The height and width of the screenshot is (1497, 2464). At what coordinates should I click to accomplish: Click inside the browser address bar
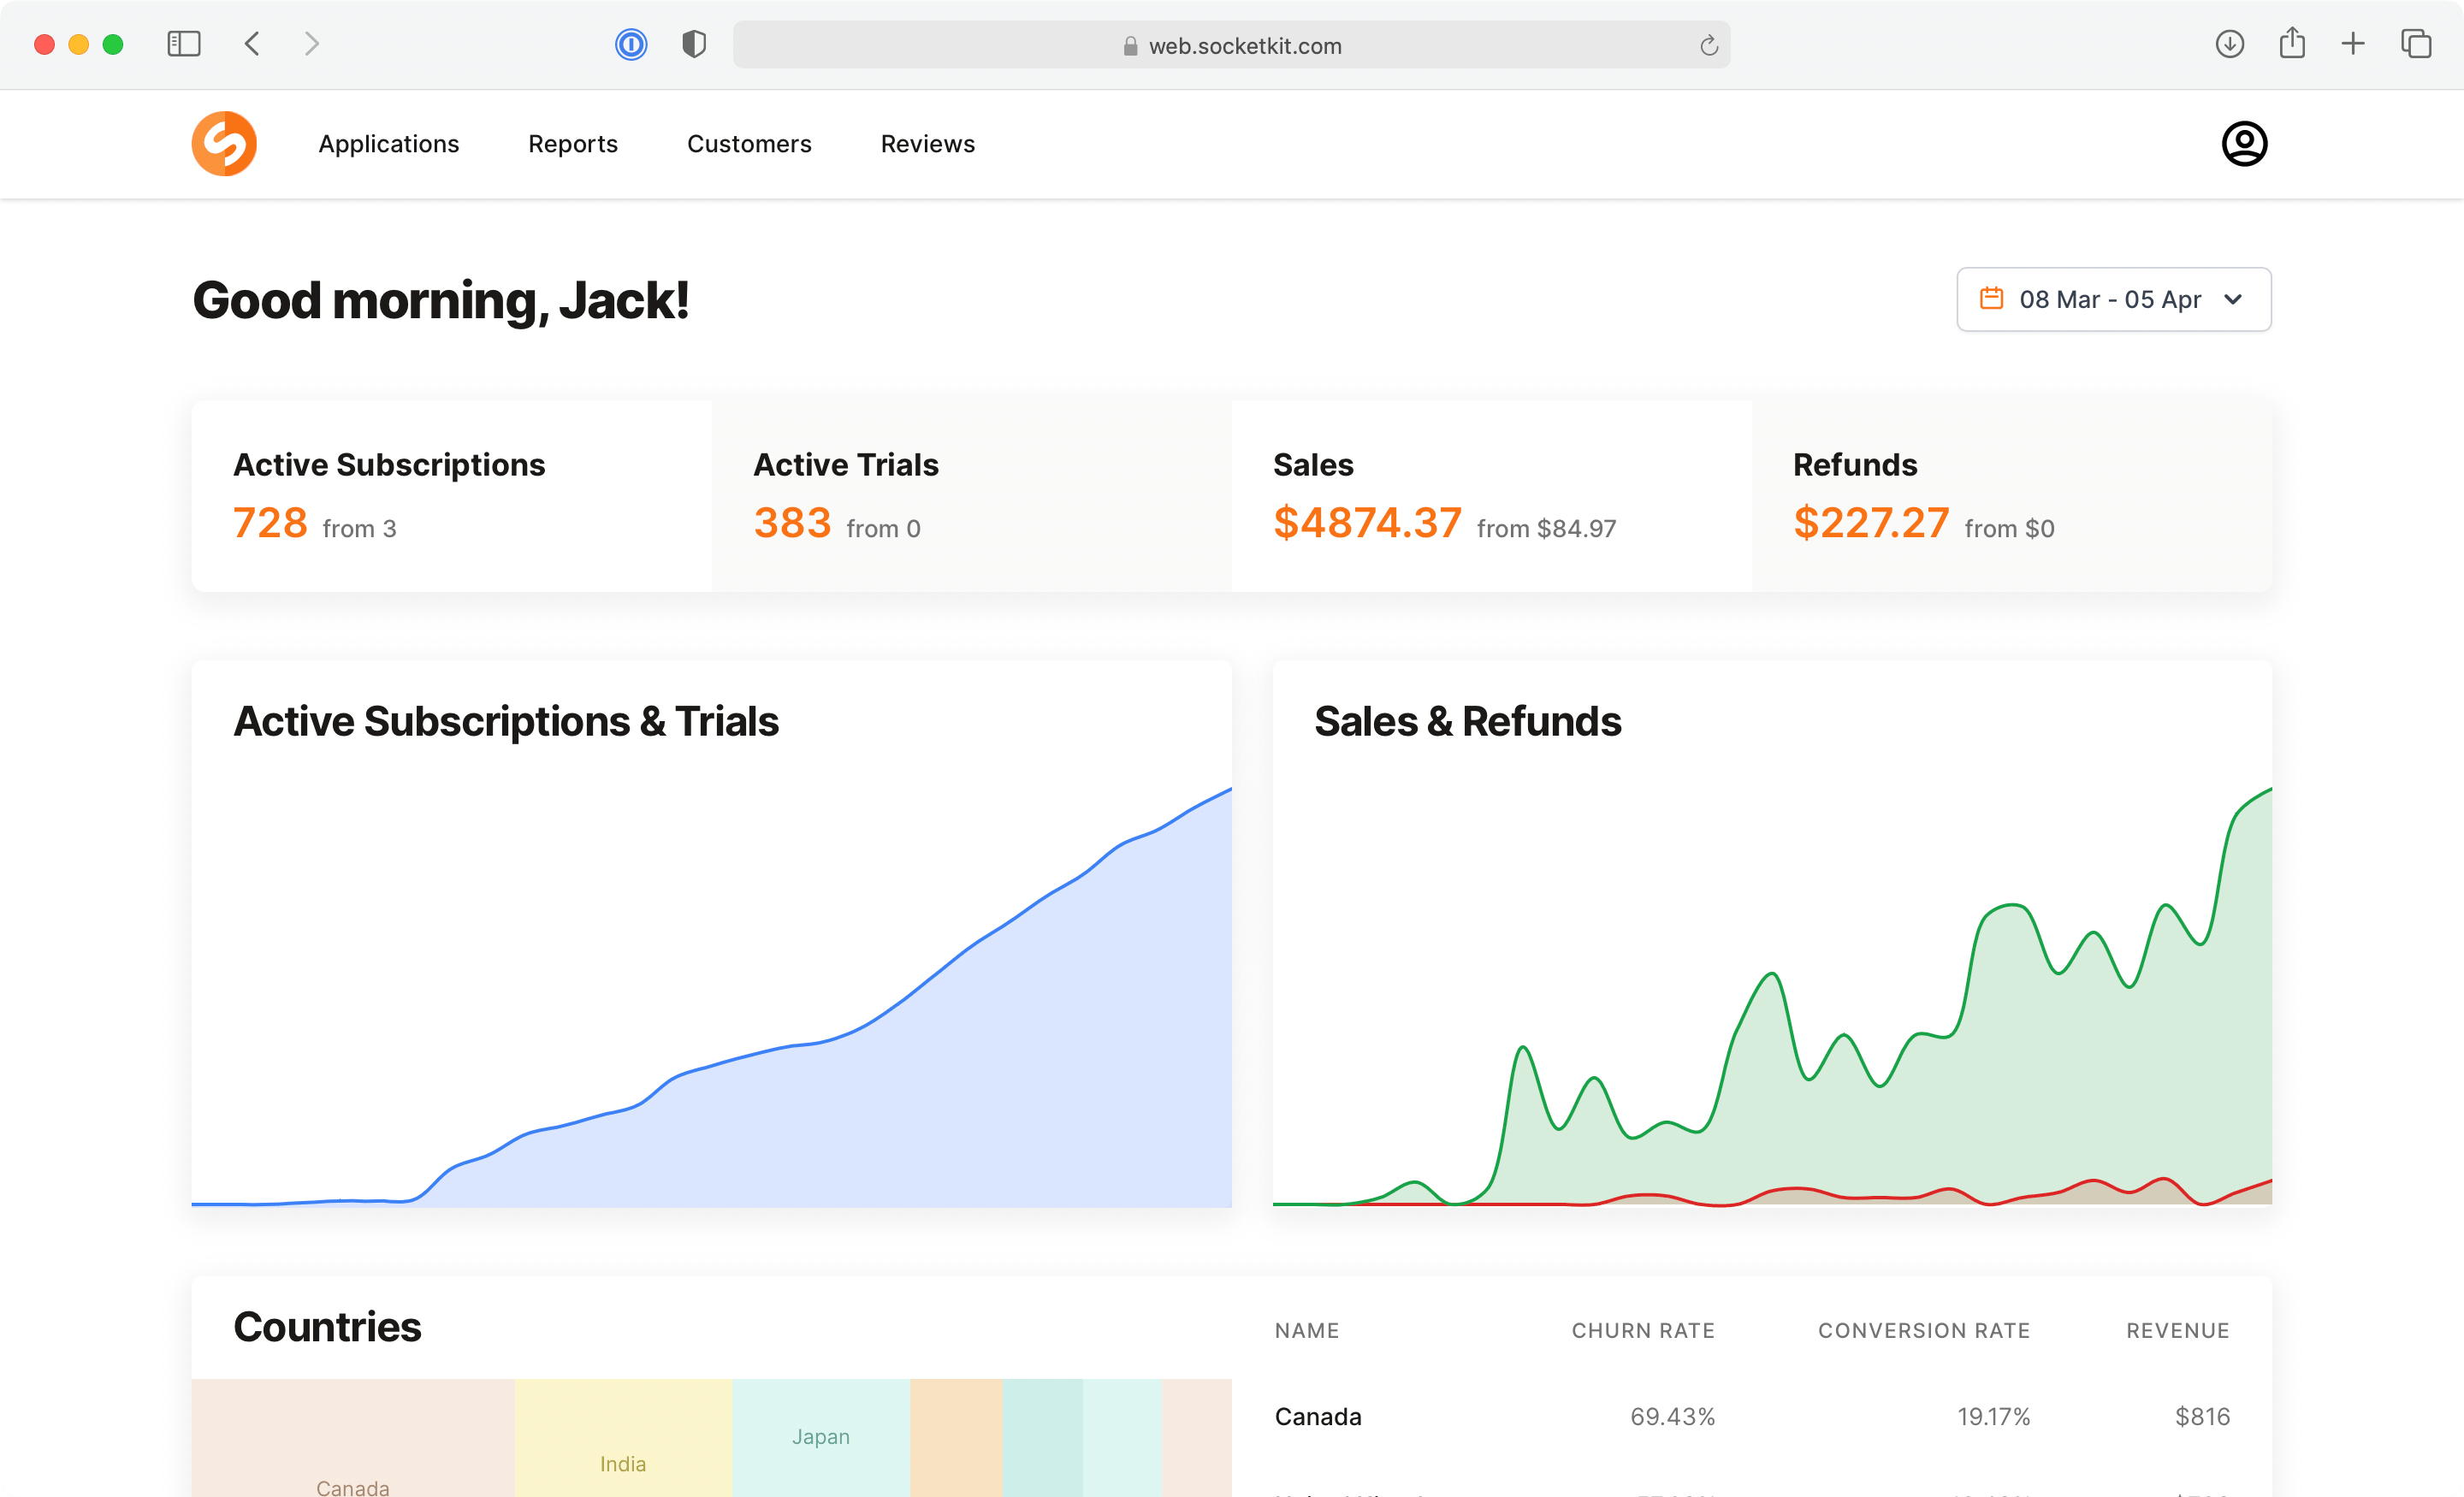coord(1231,45)
